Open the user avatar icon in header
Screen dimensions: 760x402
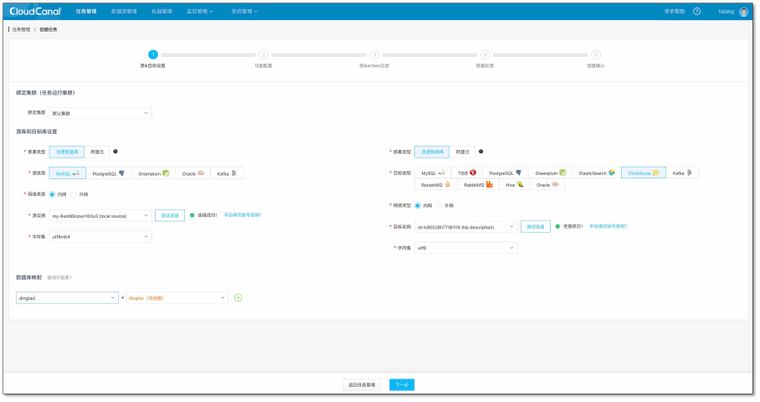[x=744, y=12]
